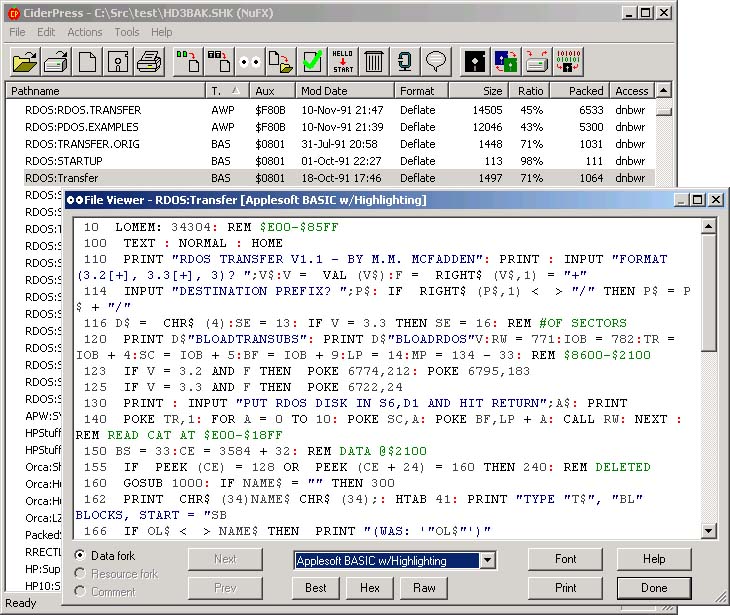
Task: Open the File menu
Action: (x=17, y=32)
